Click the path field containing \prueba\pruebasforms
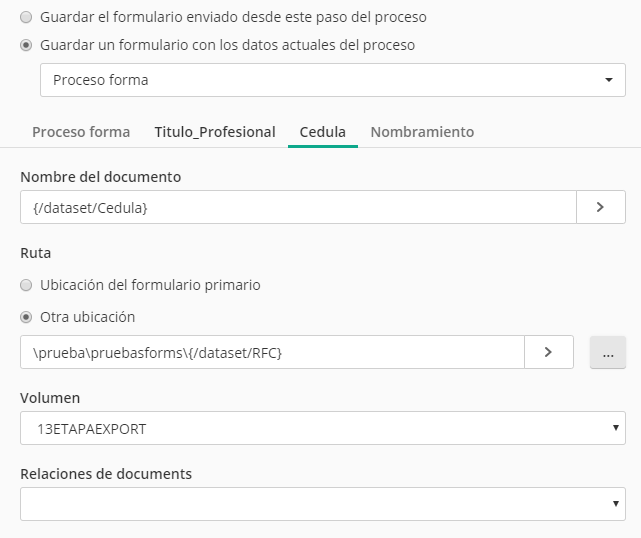The image size is (641, 538). pyautogui.click(x=271, y=352)
